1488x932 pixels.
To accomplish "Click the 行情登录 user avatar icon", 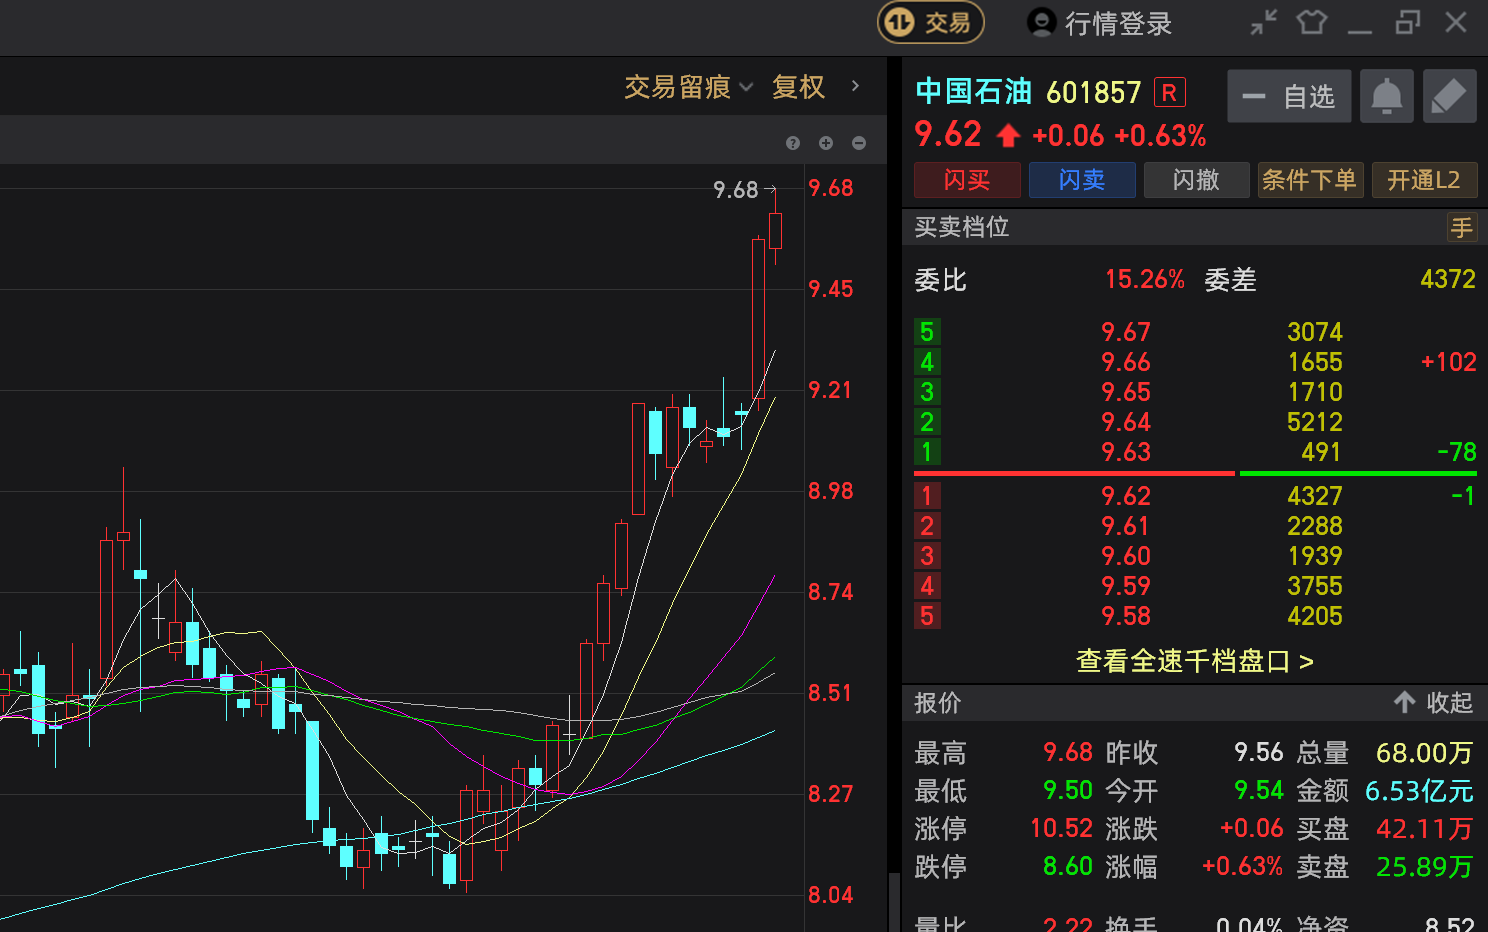I will click(x=1042, y=22).
